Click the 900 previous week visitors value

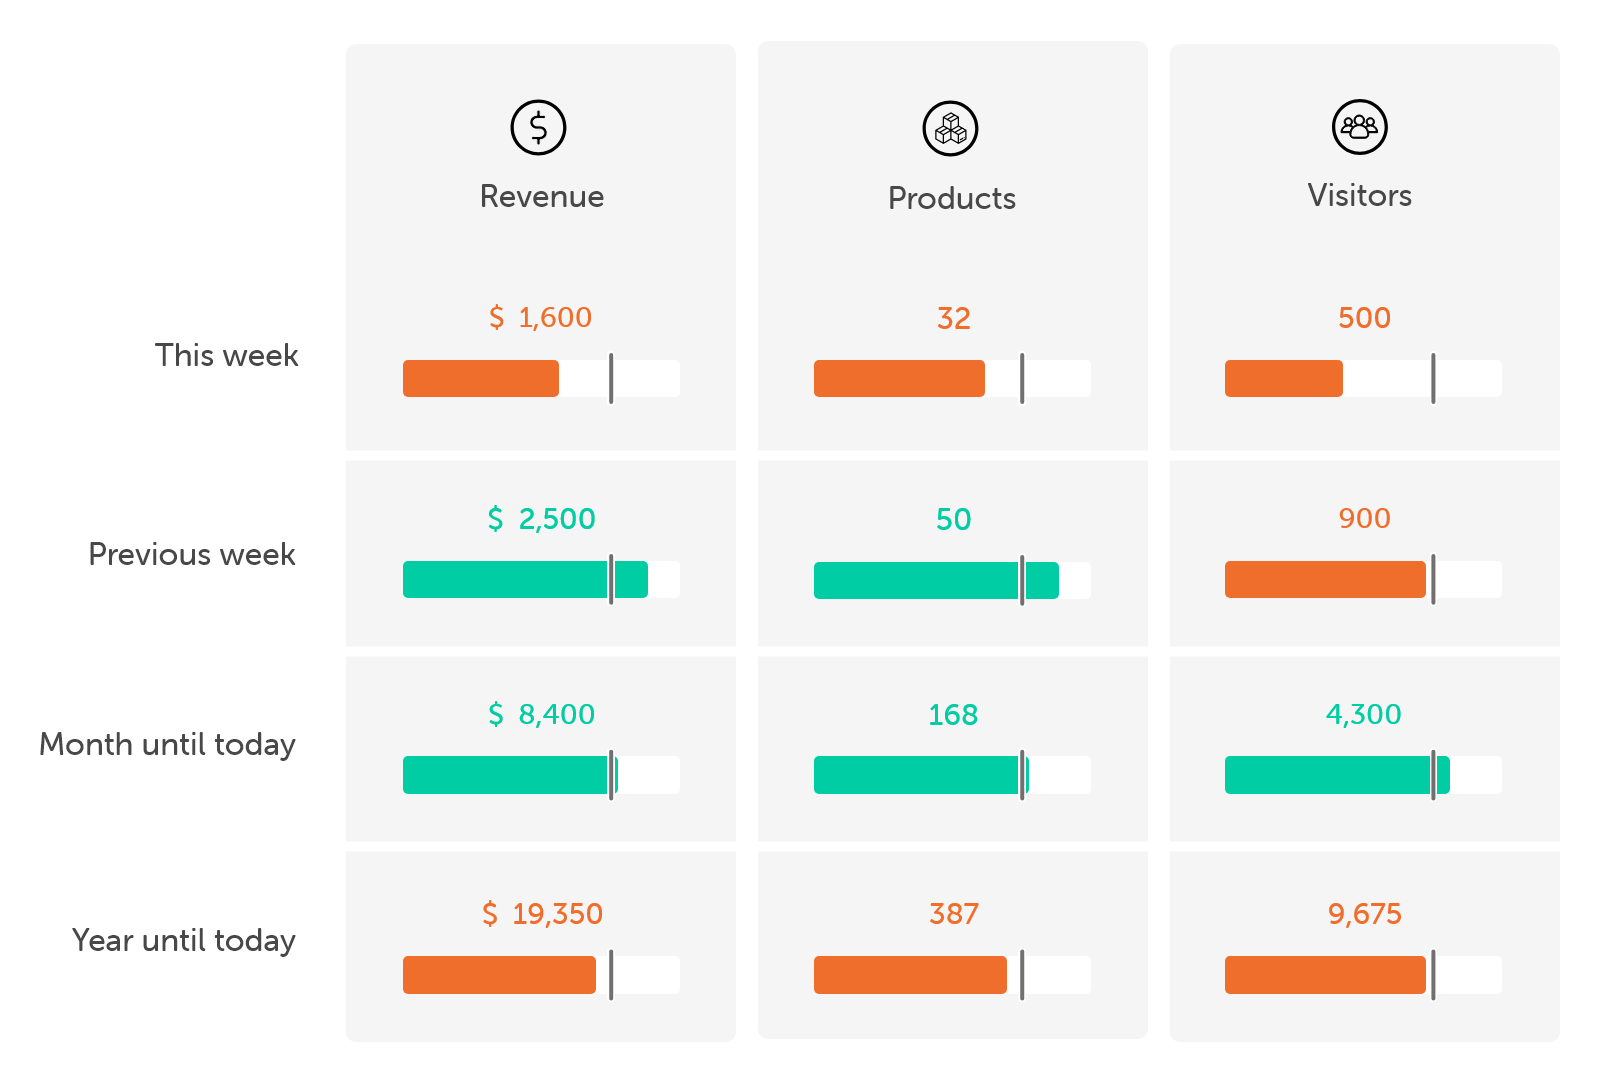(1364, 518)
